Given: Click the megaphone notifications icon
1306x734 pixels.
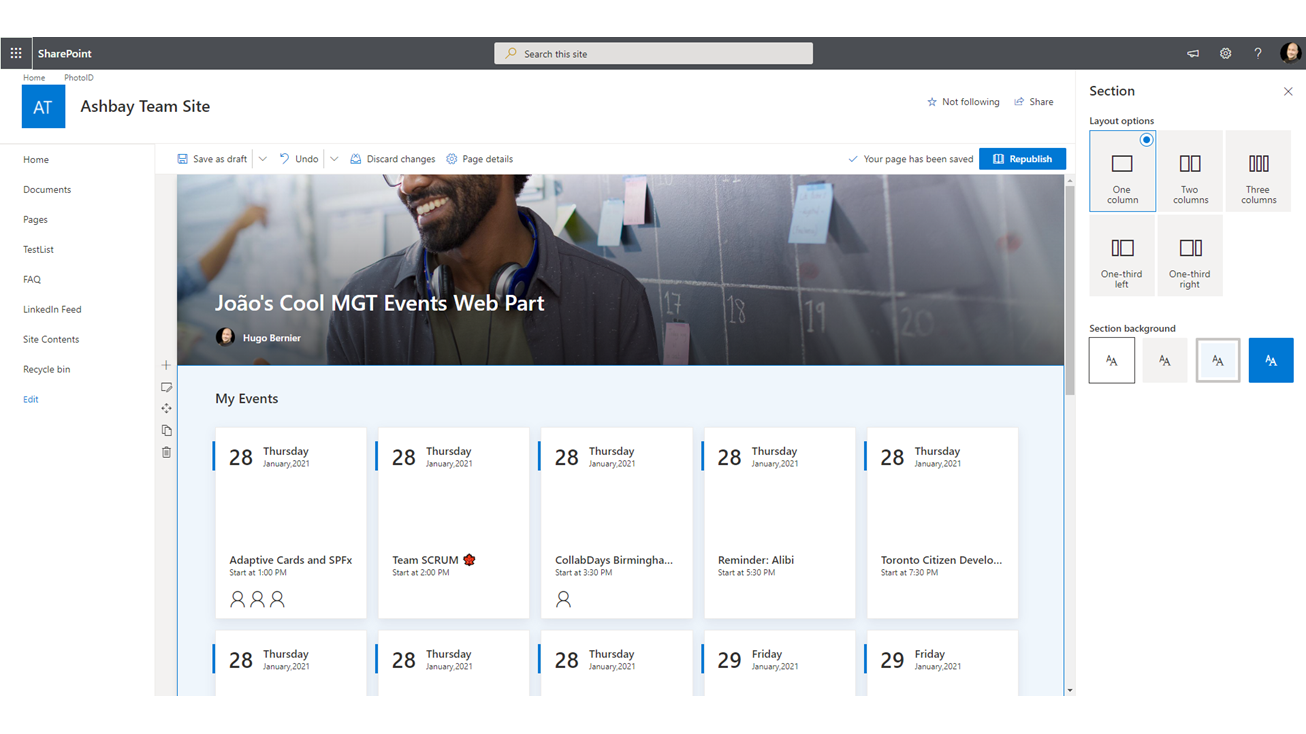Looking at the screenshot, I should 1193,54.
